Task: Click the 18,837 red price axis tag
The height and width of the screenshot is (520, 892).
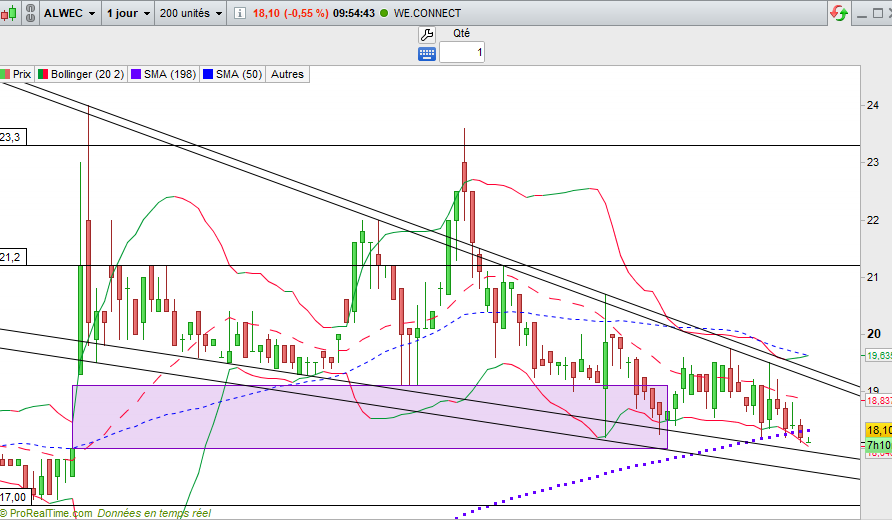Action: coord(878,401)
